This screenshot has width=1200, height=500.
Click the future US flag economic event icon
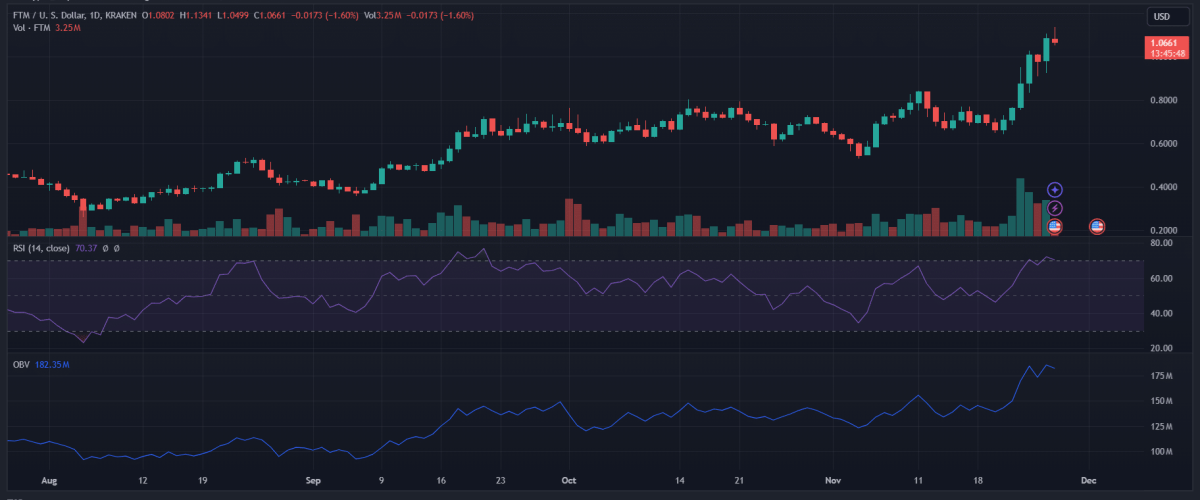click(x=1096, y=227)
